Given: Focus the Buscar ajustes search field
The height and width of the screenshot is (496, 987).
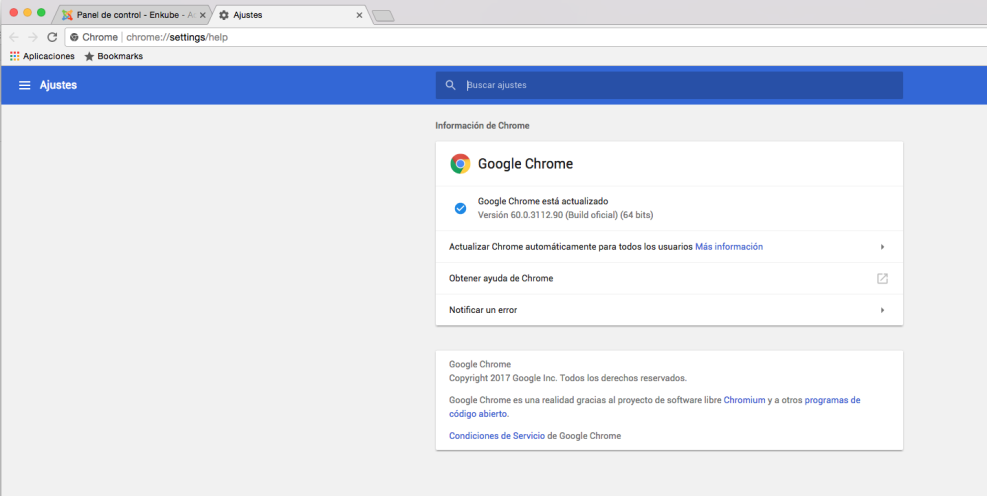Looking at the screenshot, I should 669,85.
